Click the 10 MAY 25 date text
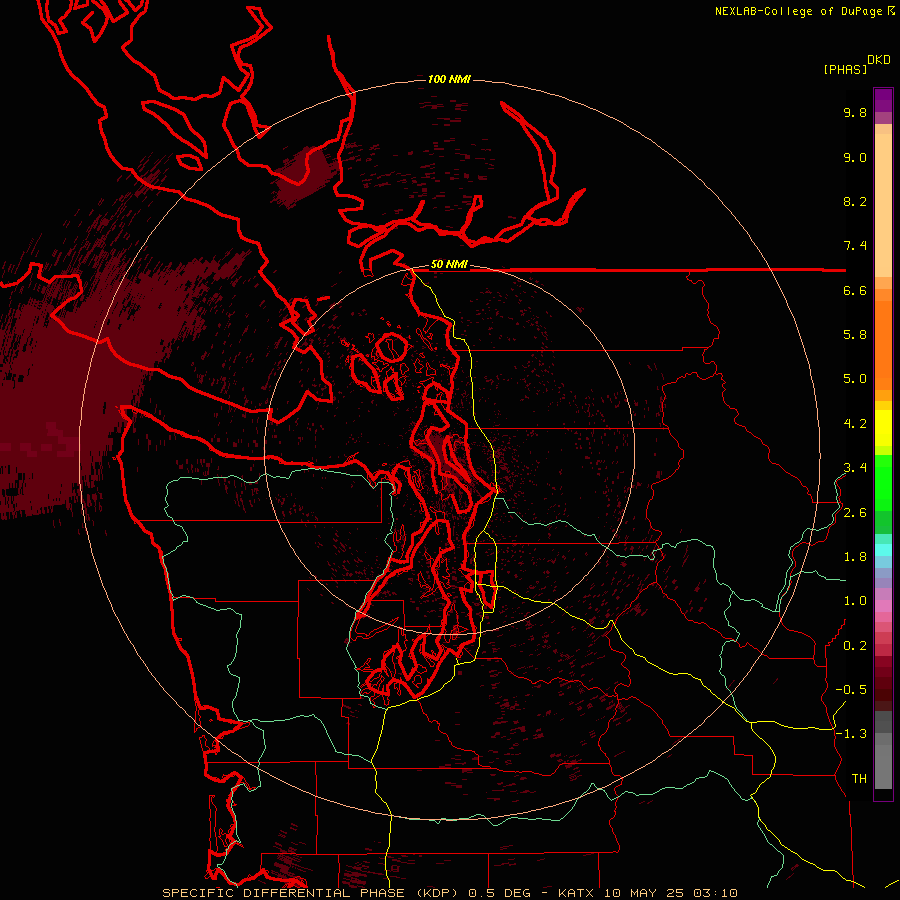Screen dimensions: 900x900 click(x=643, y=893)
